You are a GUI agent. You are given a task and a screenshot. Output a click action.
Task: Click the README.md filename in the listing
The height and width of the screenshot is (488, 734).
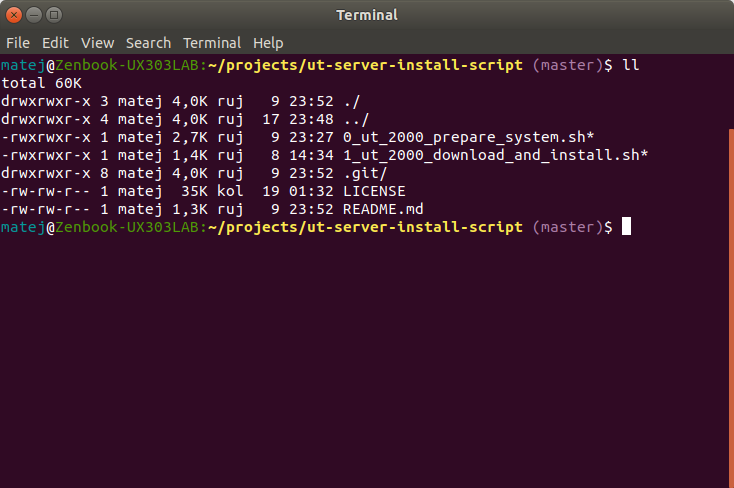pos(380,209)
